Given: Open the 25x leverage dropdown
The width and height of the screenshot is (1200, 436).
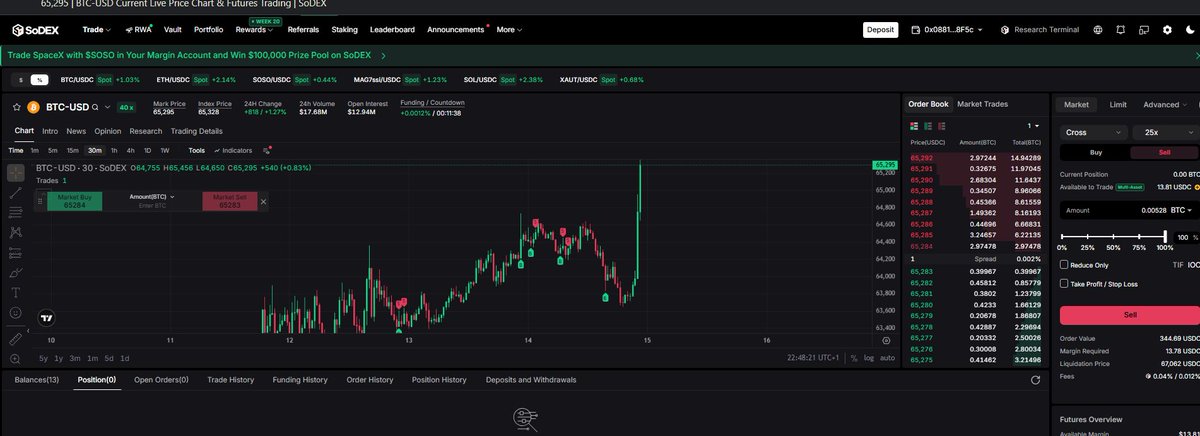Looking at the screenshot, I should click(1166, 132).
